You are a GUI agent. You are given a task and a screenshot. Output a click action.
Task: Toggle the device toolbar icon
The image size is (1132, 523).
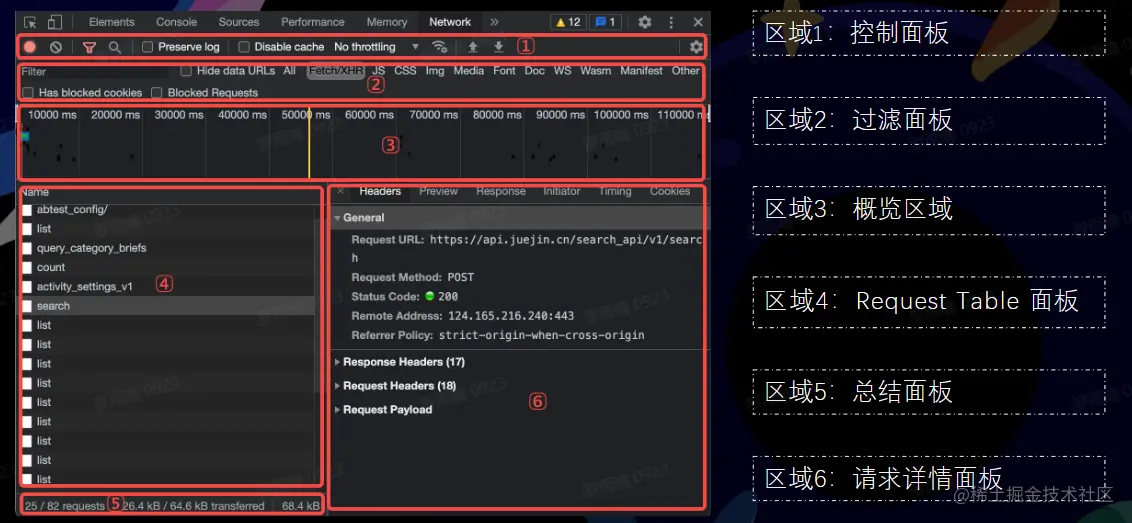click(56, 22)
